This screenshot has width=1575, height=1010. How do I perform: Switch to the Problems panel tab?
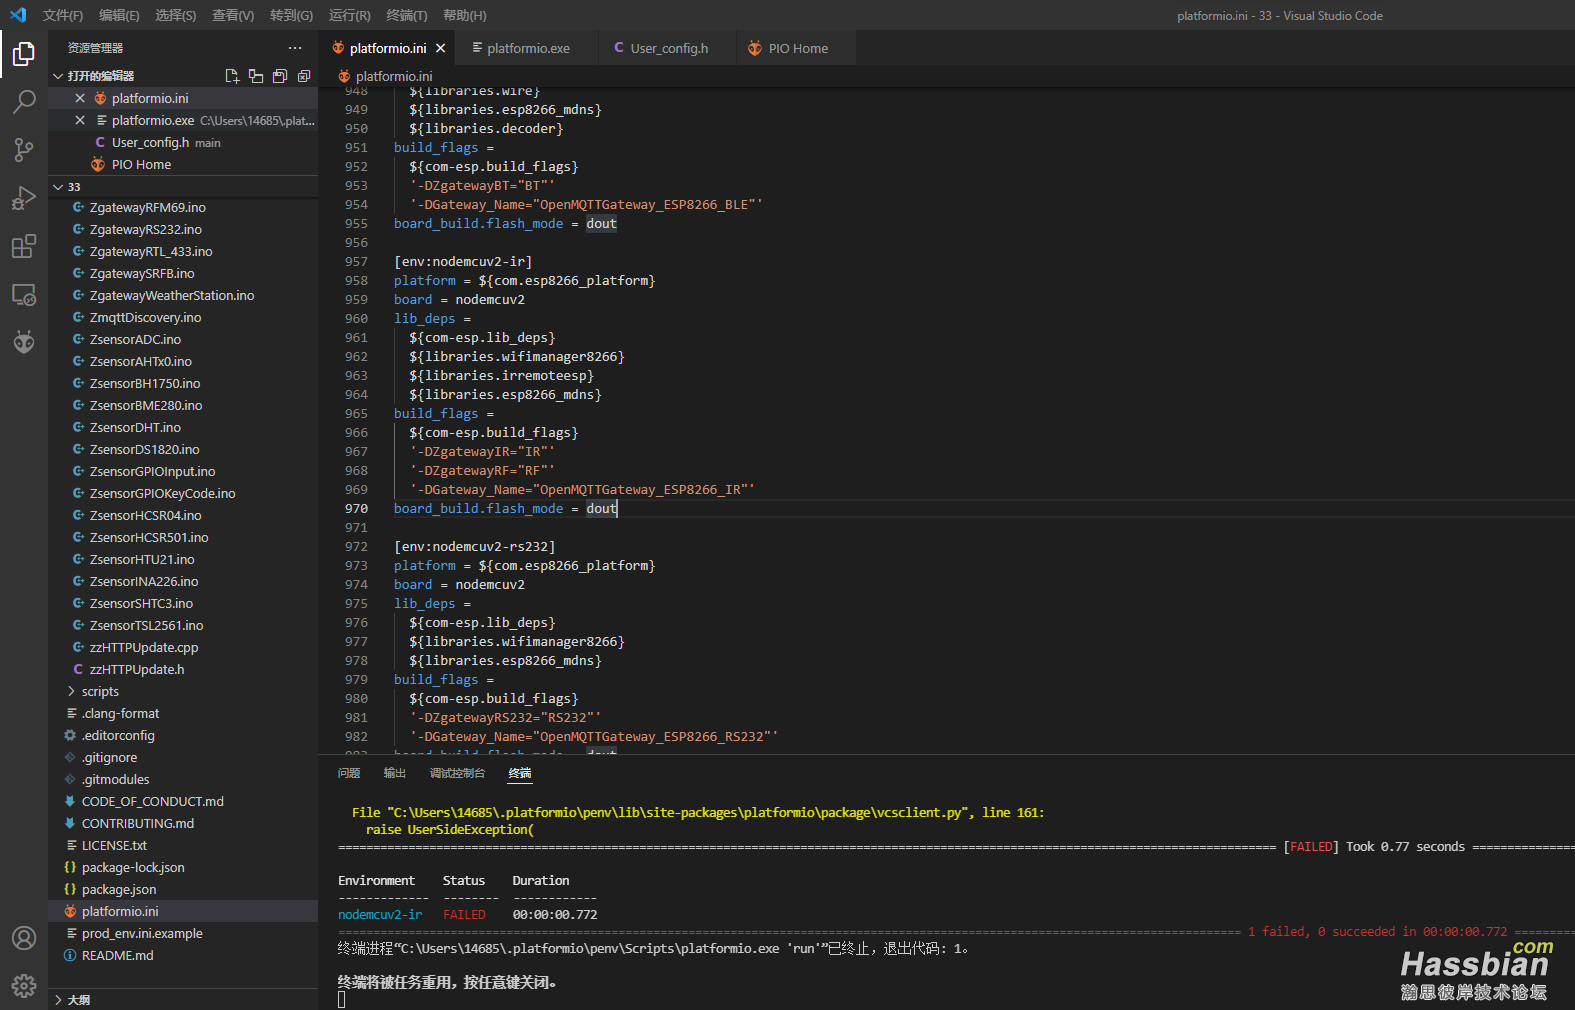349,773
